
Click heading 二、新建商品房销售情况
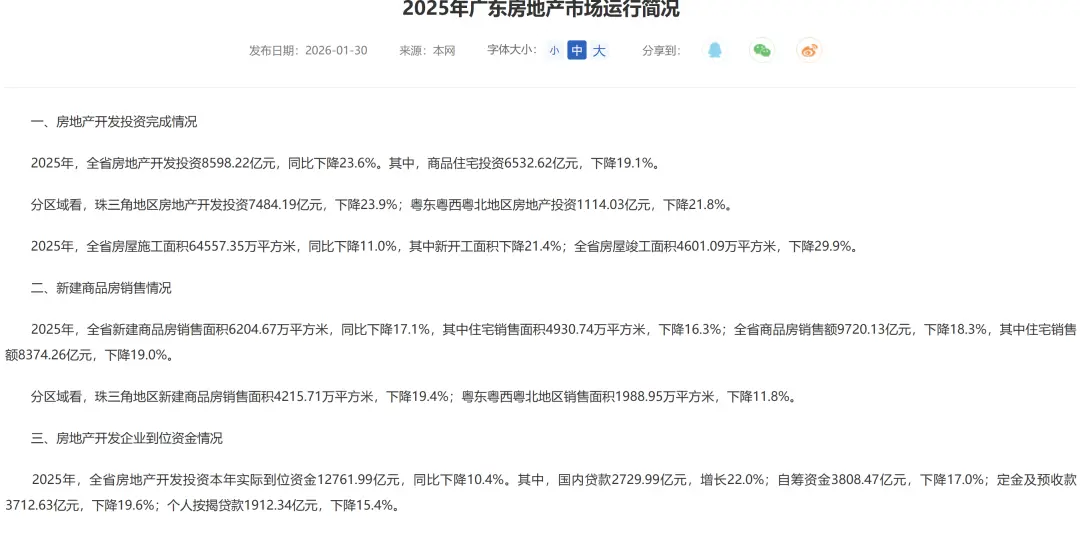coord(101,288)
